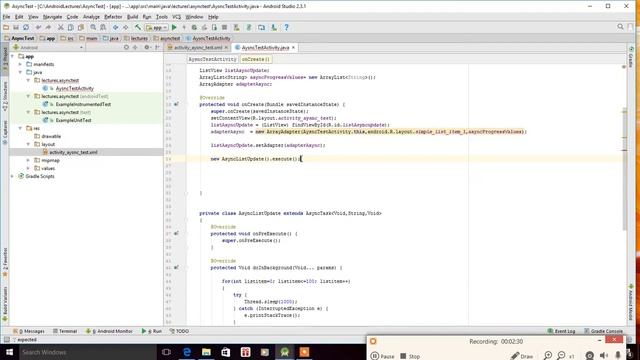
Task: Open the TODO tool window
Action: point(179,331)
